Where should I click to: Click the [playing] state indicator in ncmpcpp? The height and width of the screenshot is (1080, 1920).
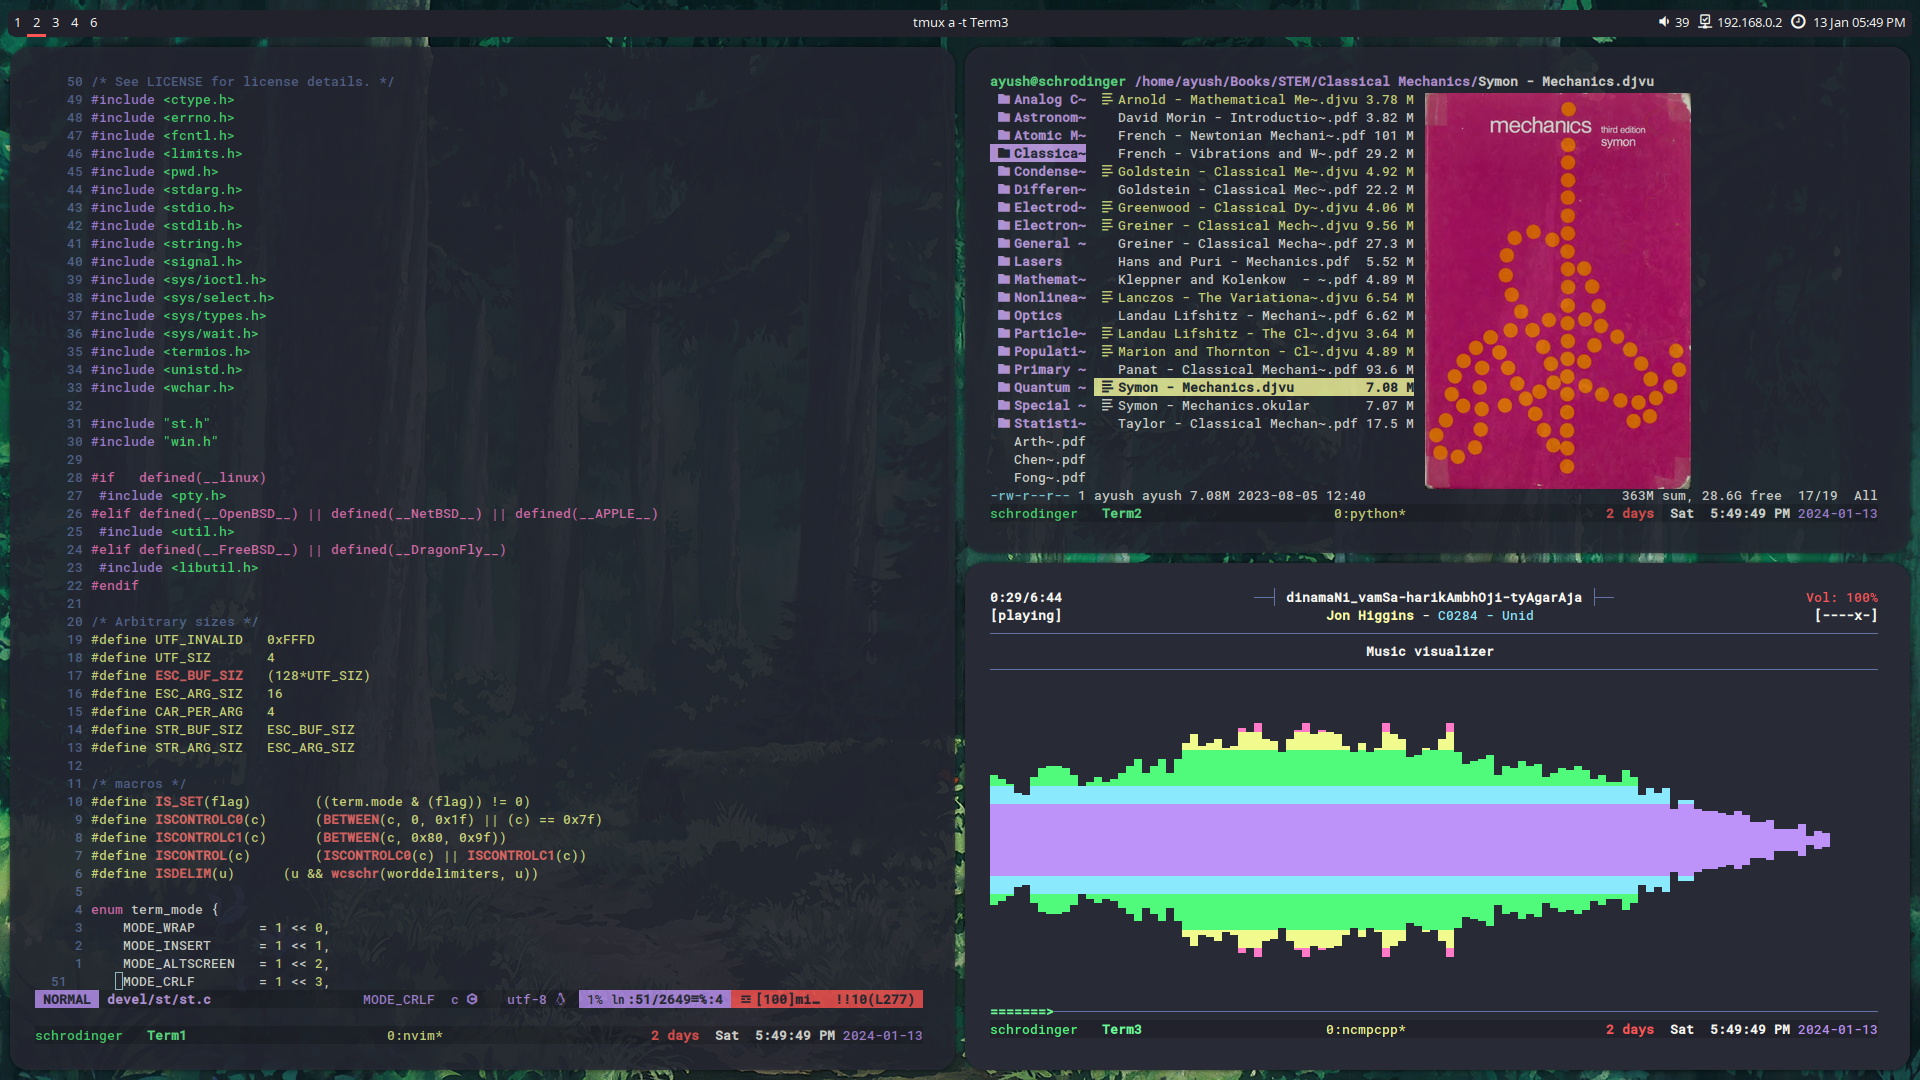pos(1025,615)
